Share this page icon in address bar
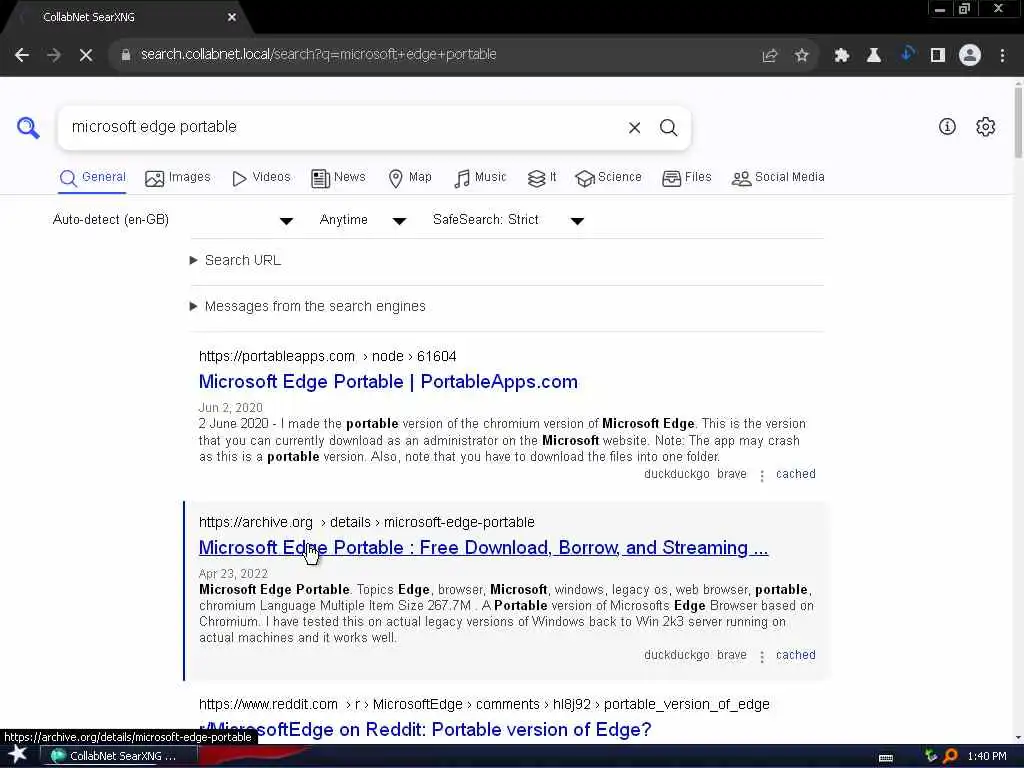The width and height of the screenshot is (1024, 768). click(770, 56)
